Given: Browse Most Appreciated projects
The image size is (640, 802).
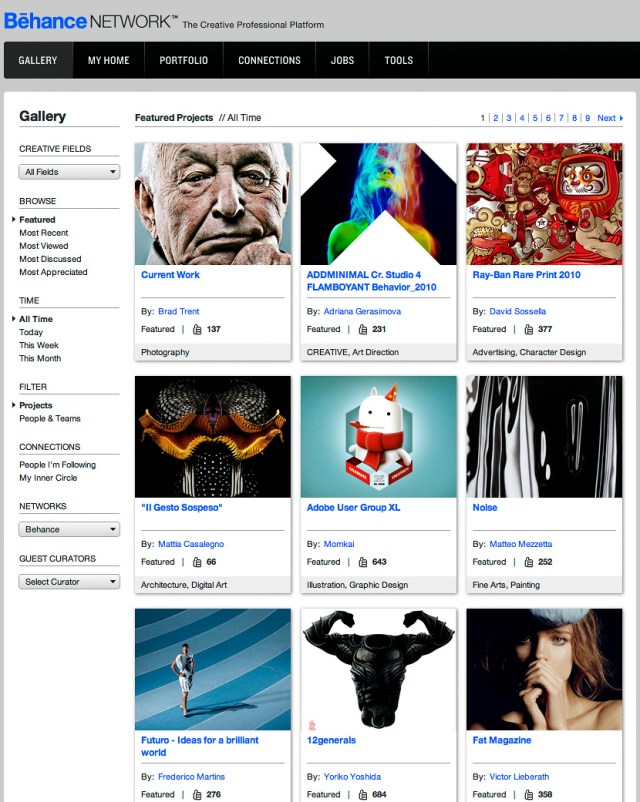Looking at the screenshot, I should (x=53, y=272).
